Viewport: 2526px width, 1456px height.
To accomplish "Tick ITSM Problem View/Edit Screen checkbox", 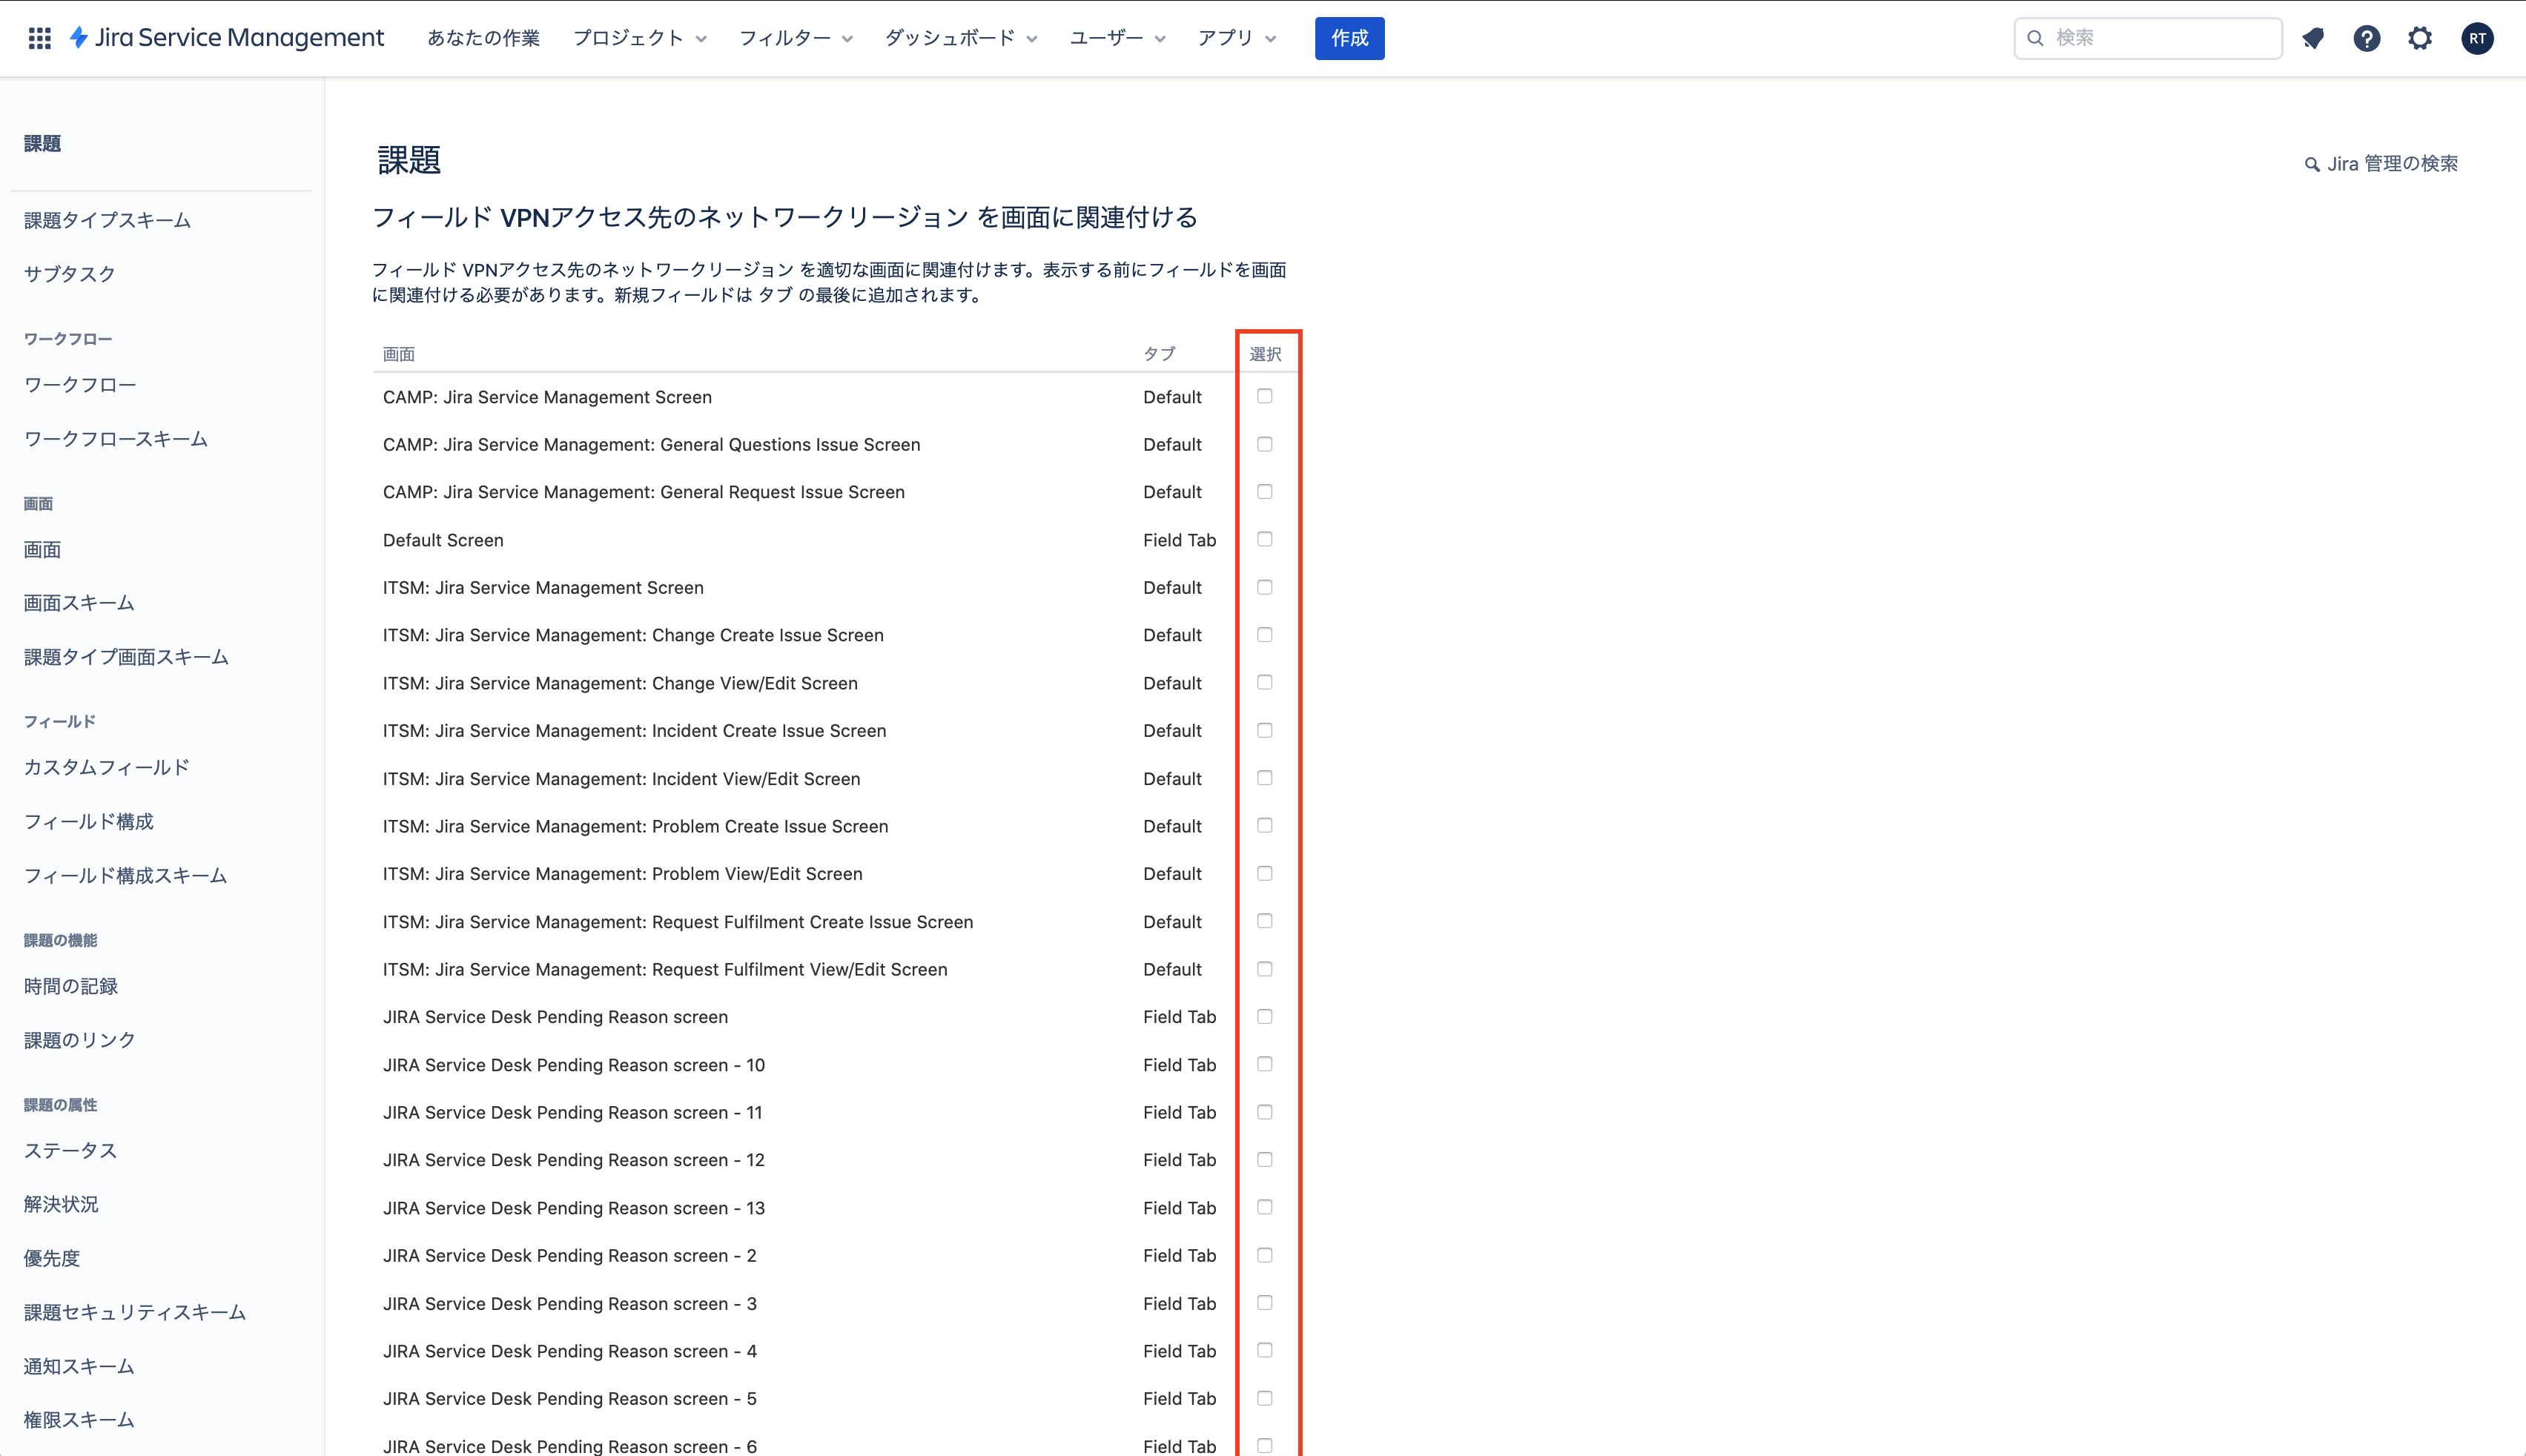I will coord(1265,873).
